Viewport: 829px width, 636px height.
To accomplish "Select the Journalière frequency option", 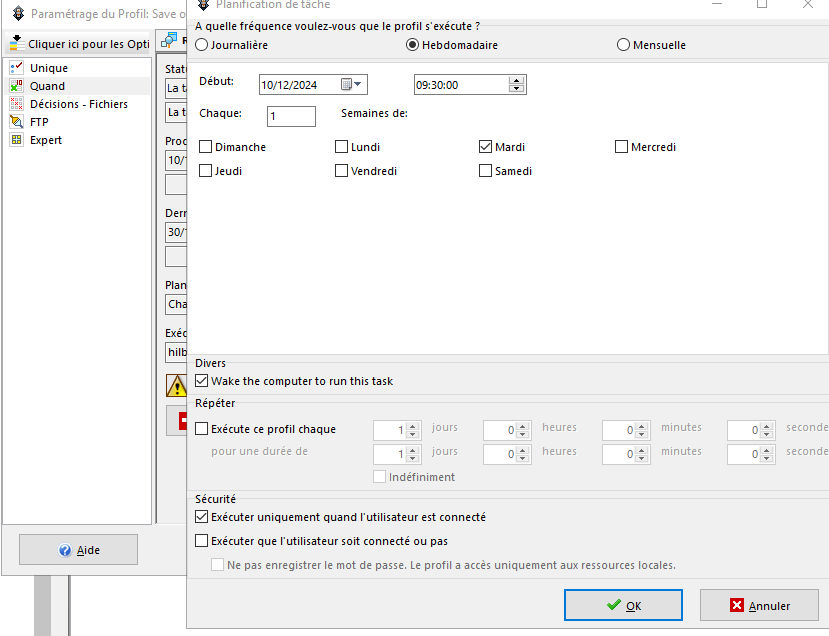I will click(203, 45).
